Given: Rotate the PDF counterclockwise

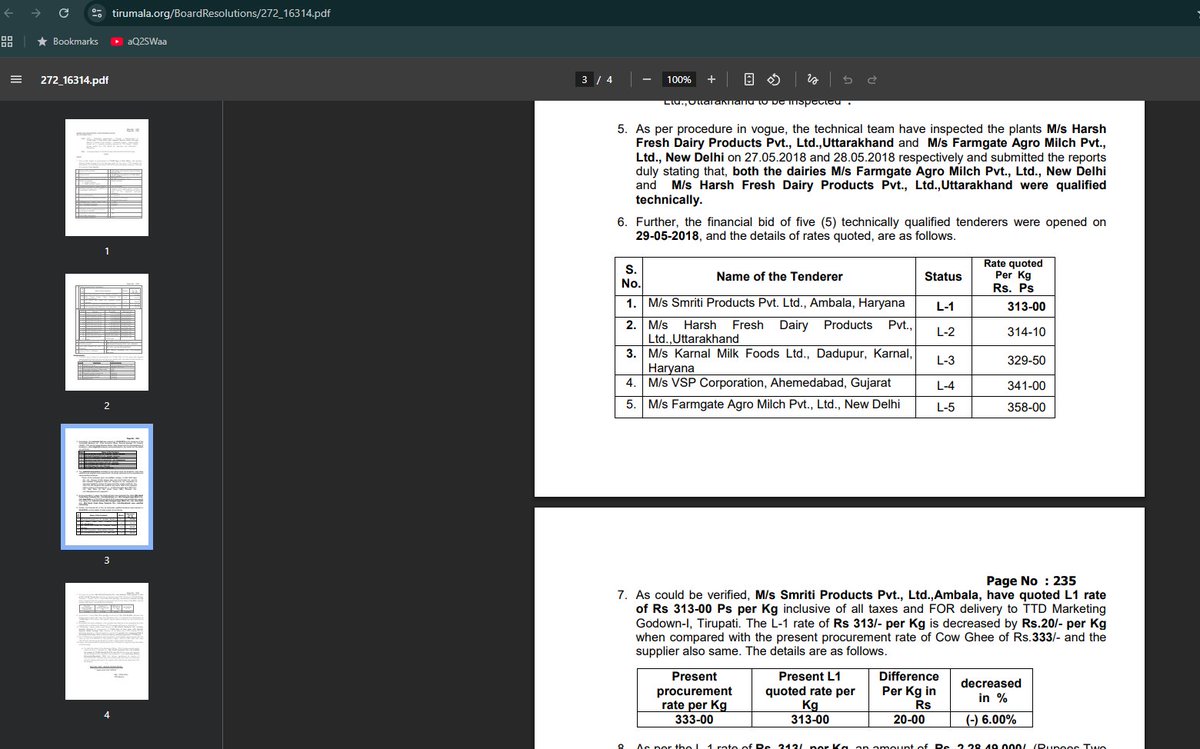Looking at the screenshot, I should (773, 80).
